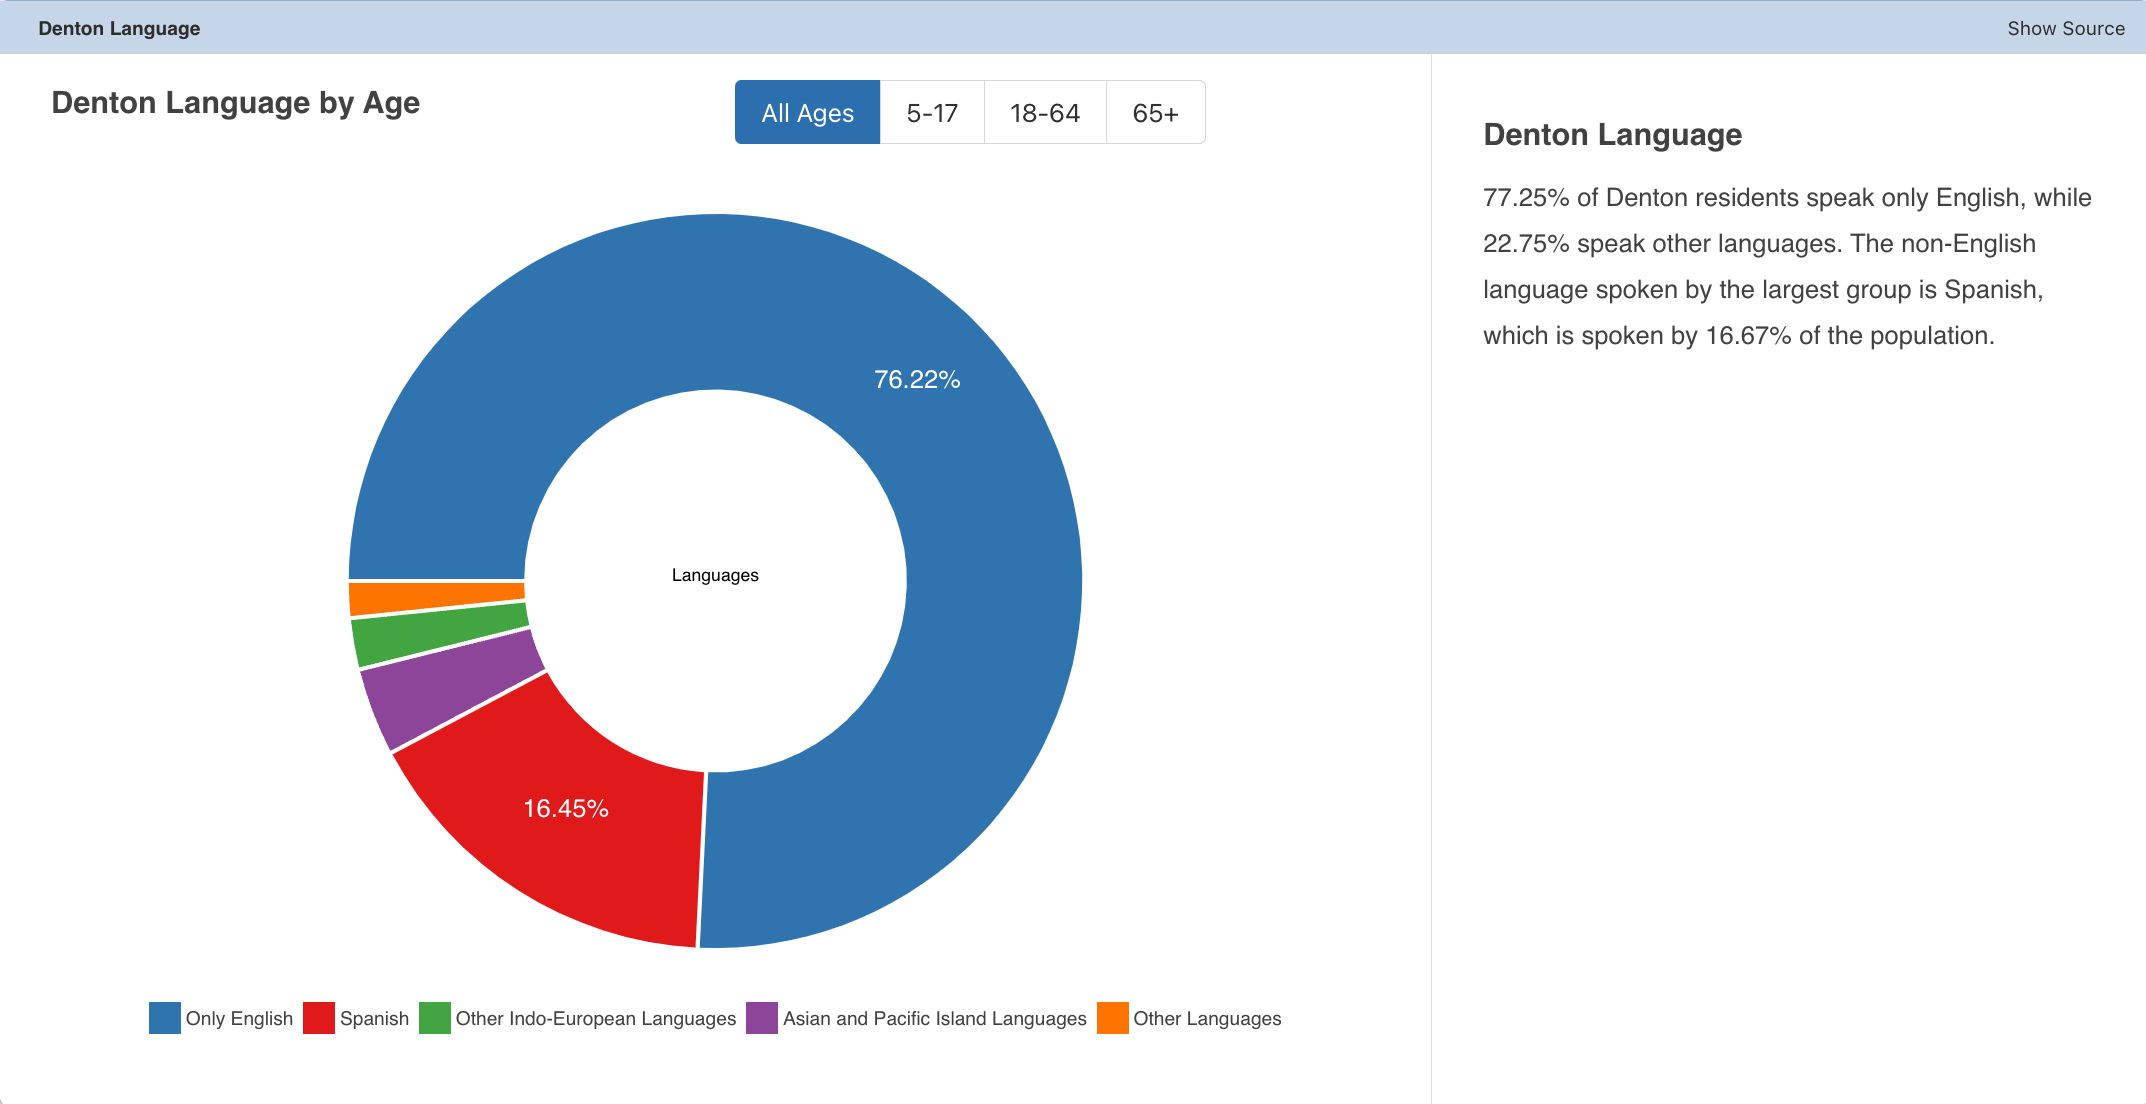
Task: Click the Other Languages legend label
Action: pyautogui.click(x=1207, y=1018)
